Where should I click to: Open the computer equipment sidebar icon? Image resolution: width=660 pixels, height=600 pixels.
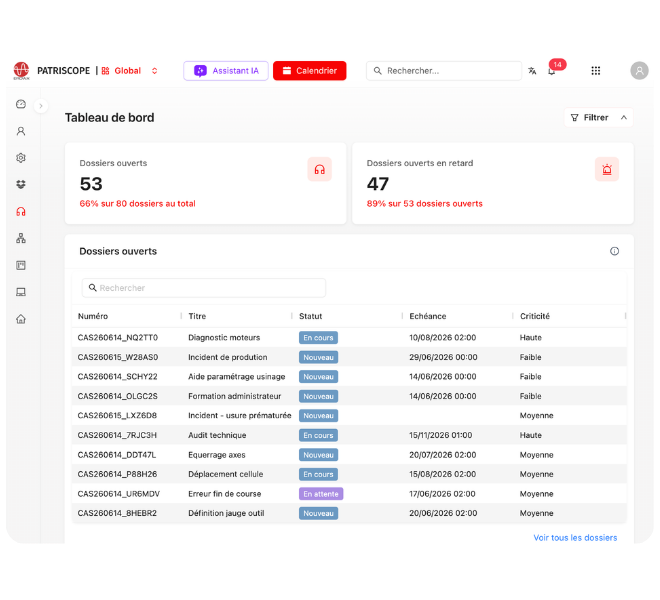click(21, 292)
